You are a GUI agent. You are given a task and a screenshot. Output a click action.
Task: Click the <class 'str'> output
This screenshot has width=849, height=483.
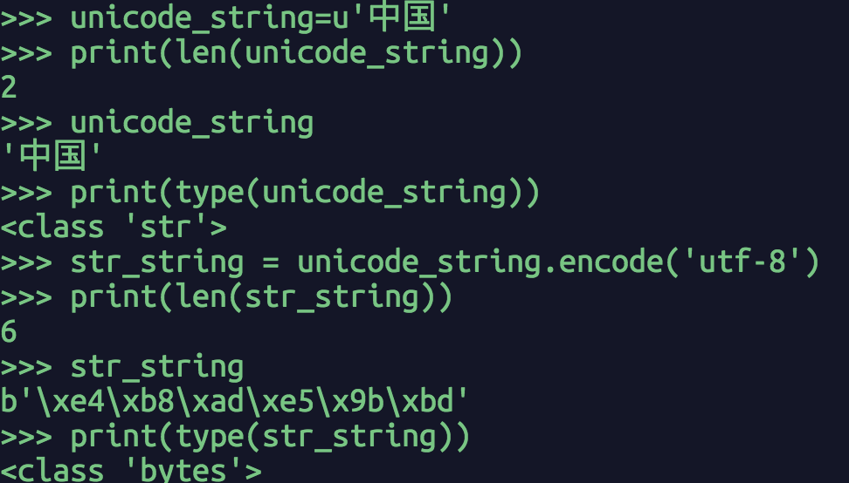coord(113,227)
